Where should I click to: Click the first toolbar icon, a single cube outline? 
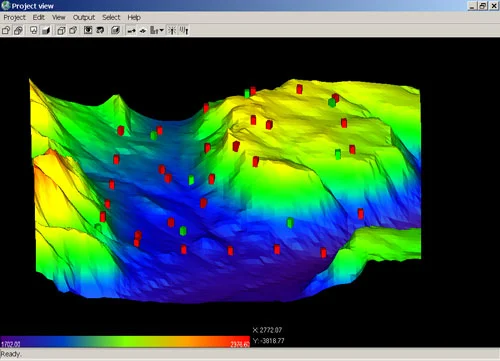[x=6, y=31]
